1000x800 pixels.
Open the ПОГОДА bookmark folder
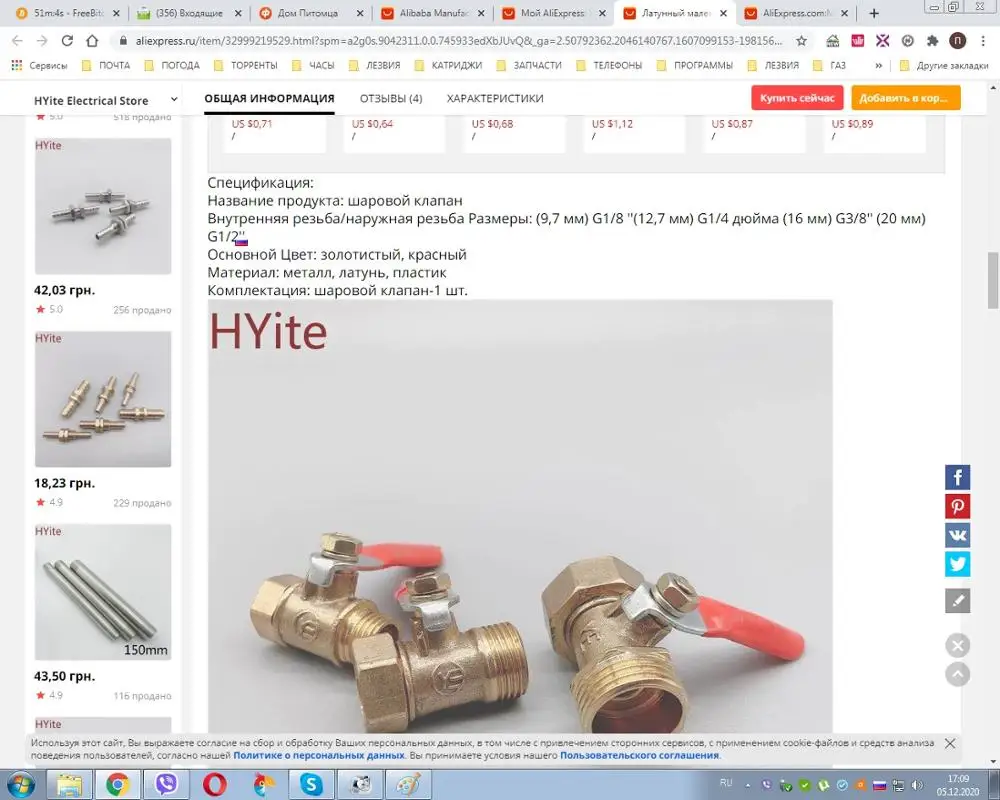tap(172, 65)
